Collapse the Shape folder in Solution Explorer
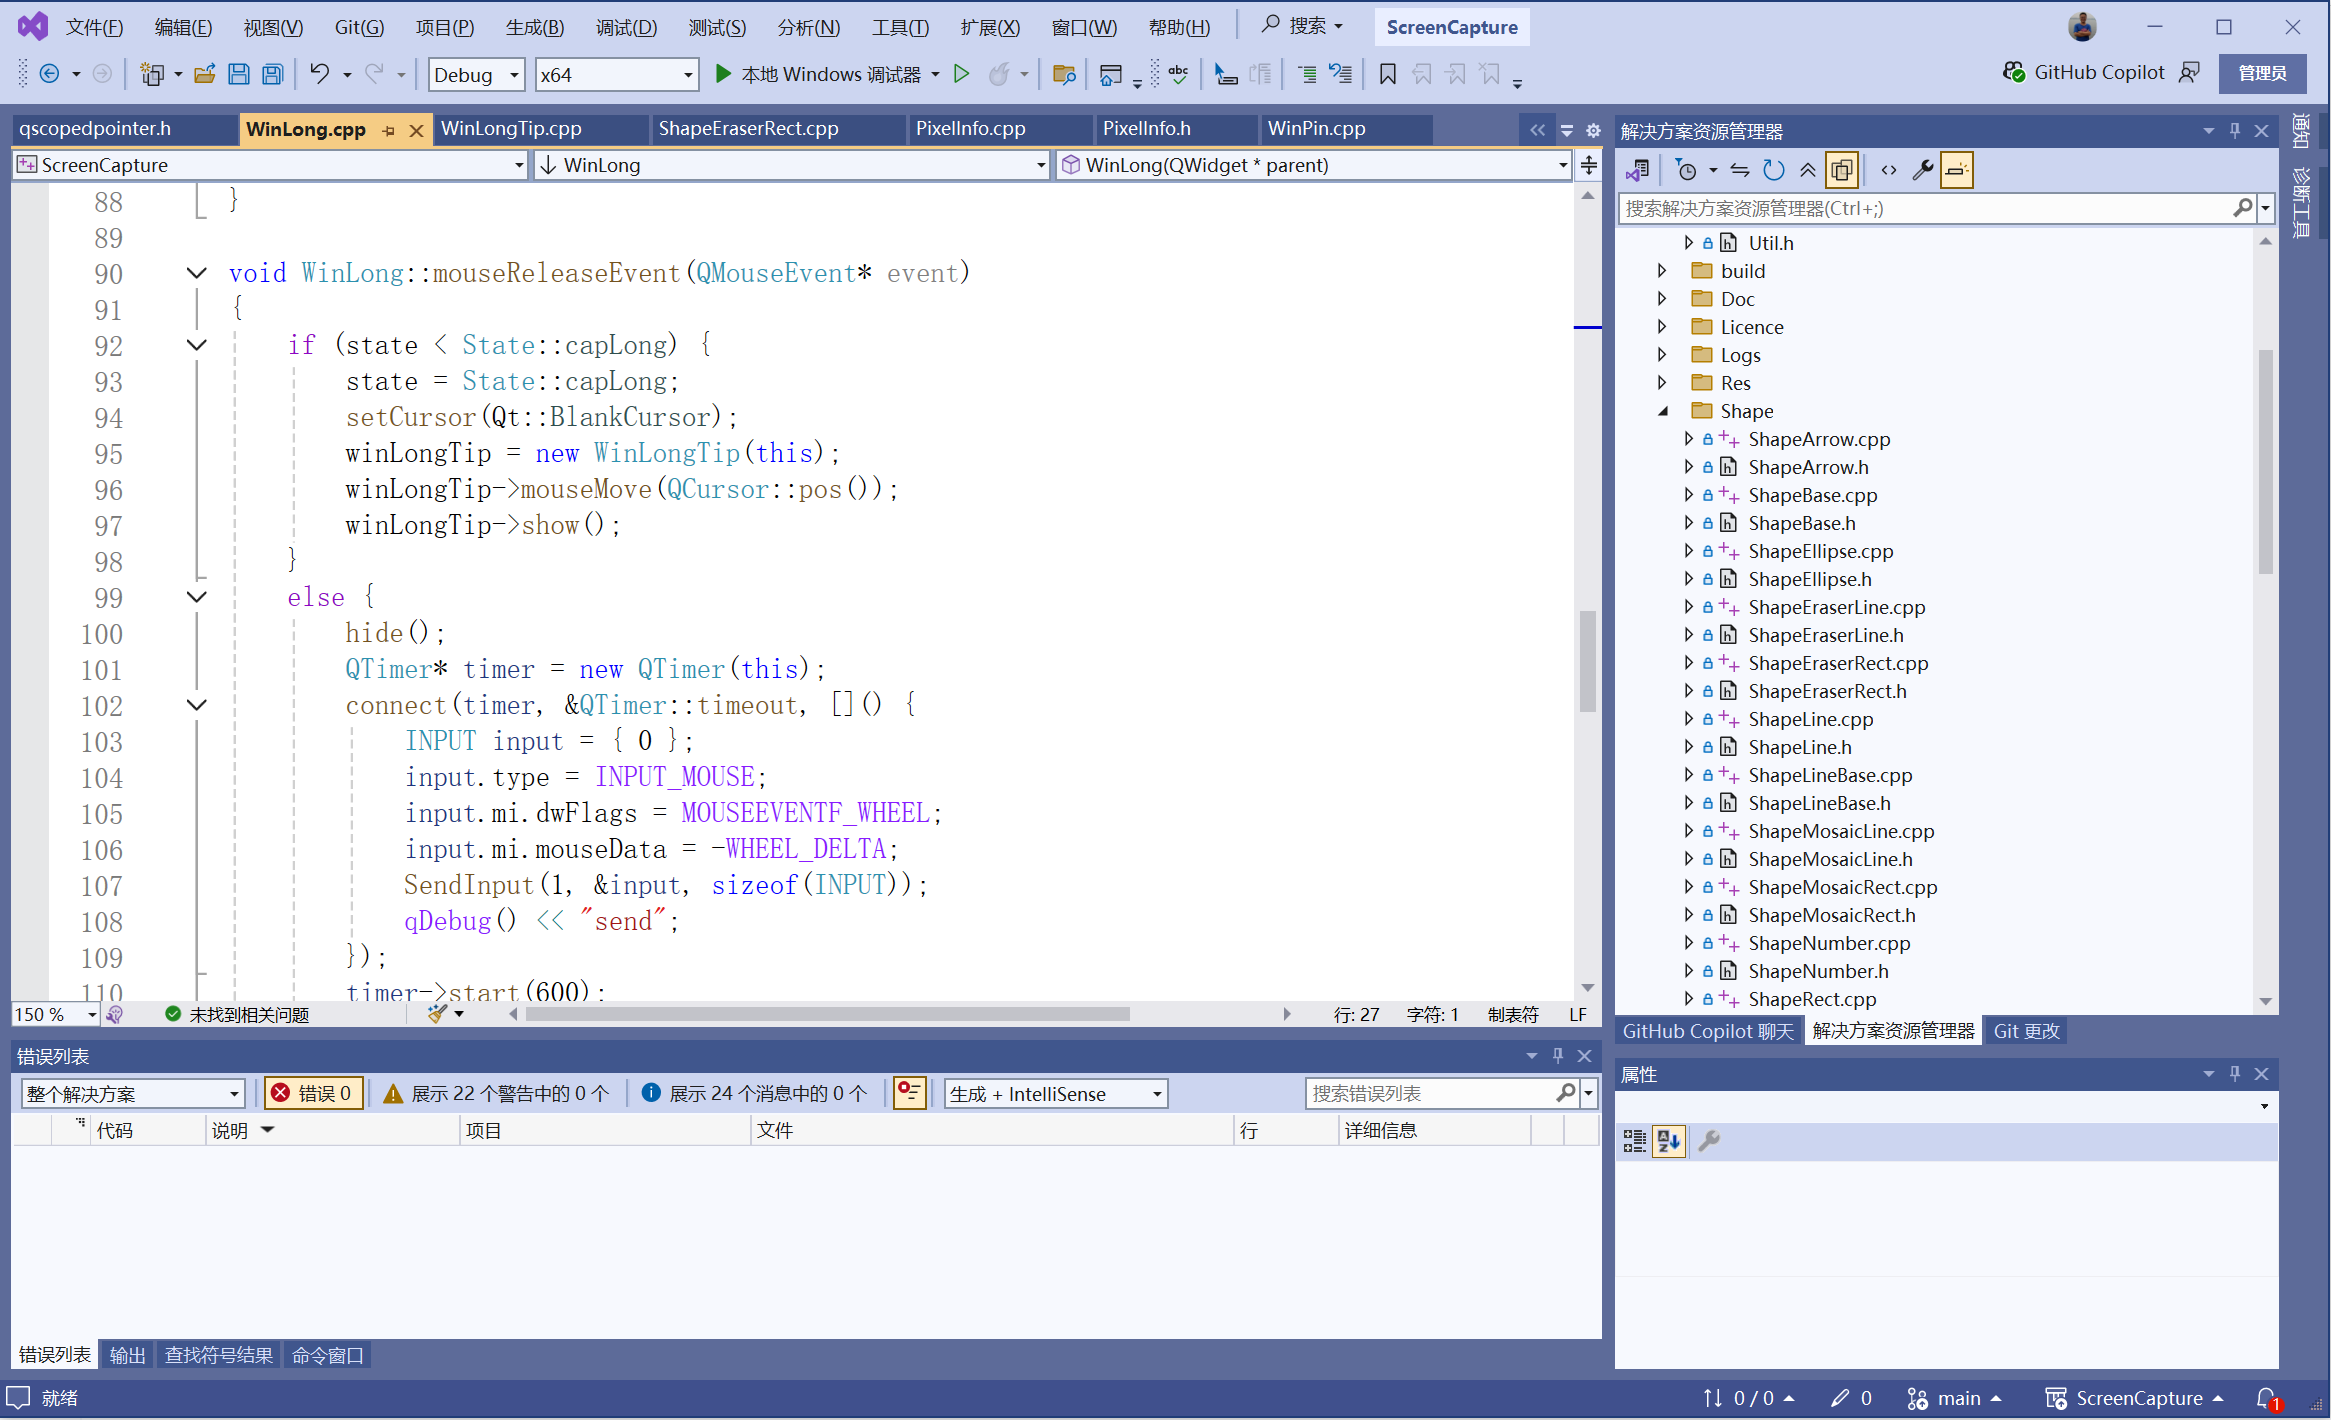2331x1420 pixels. (x=1663, y=411)
